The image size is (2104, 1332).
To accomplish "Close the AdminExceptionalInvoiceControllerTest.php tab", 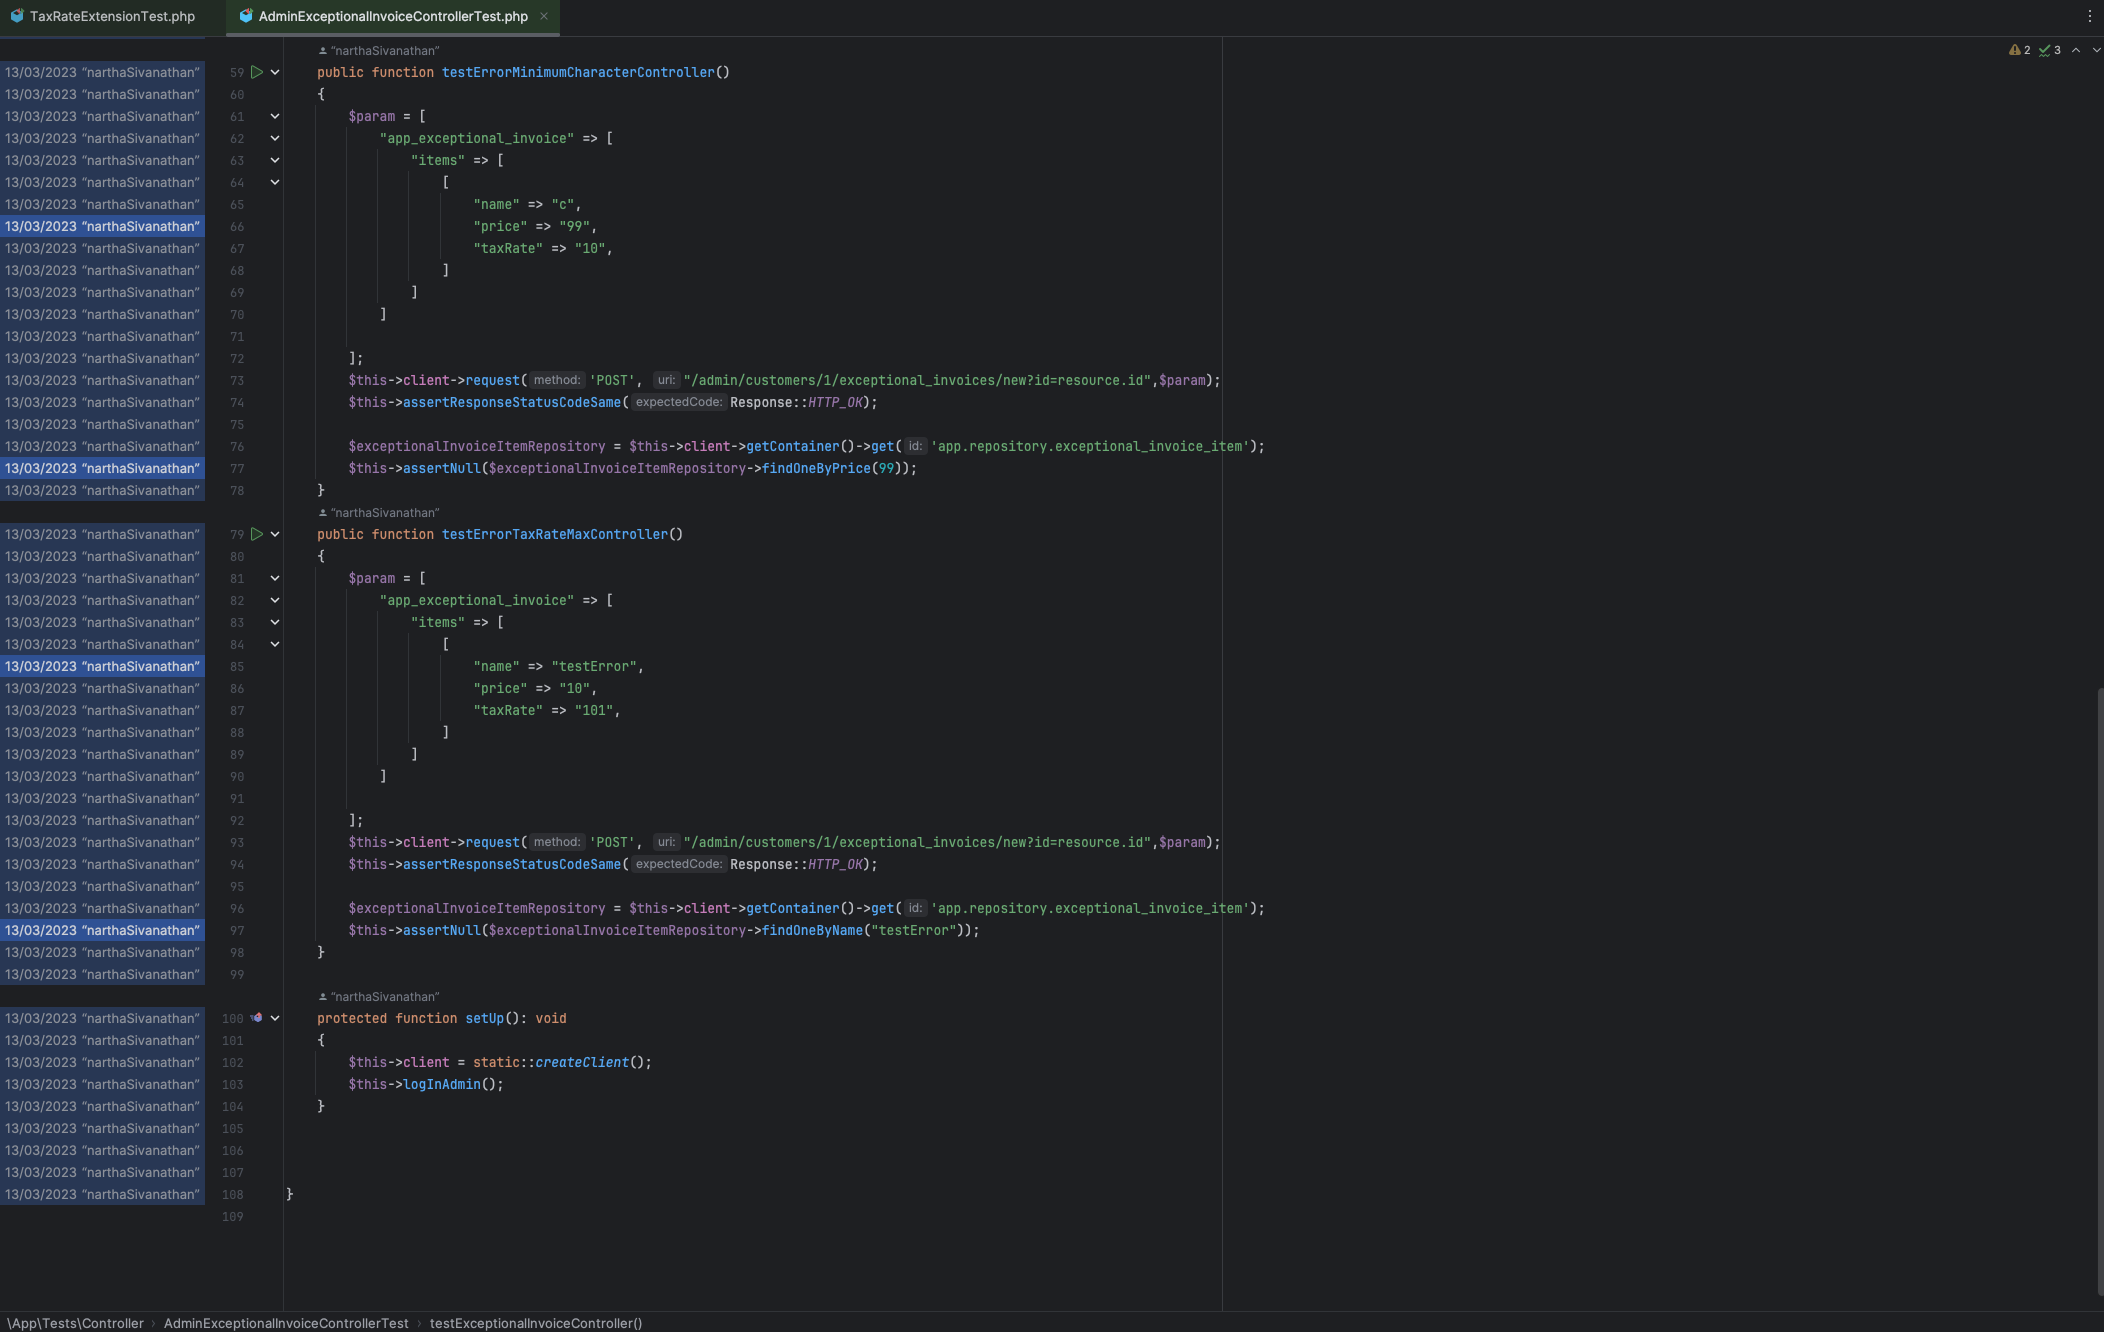I will (544, 16).
